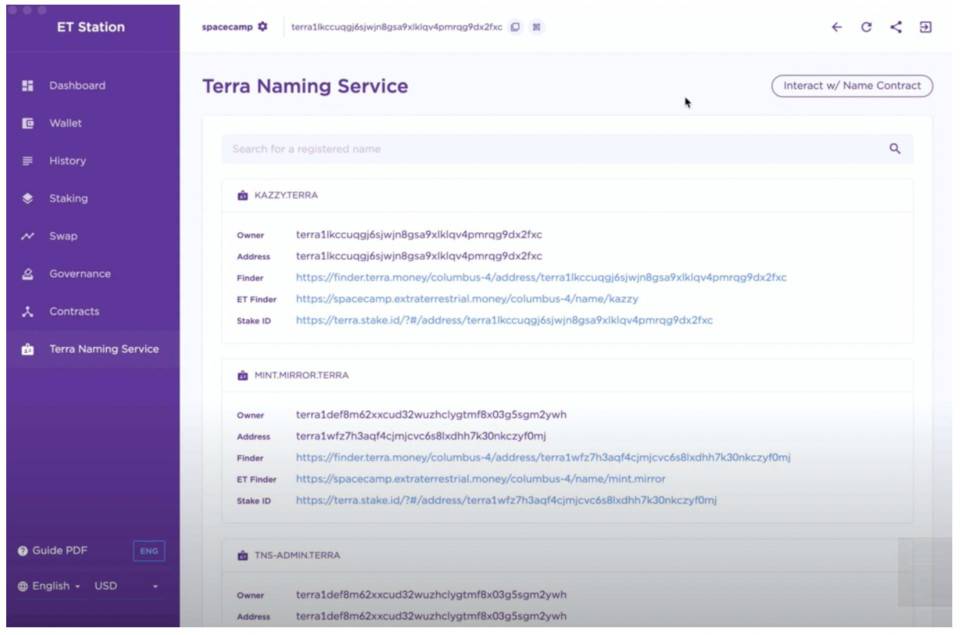Click the search magnifier icon
Viewport: 960px width, 635px height.
[894, 149]
